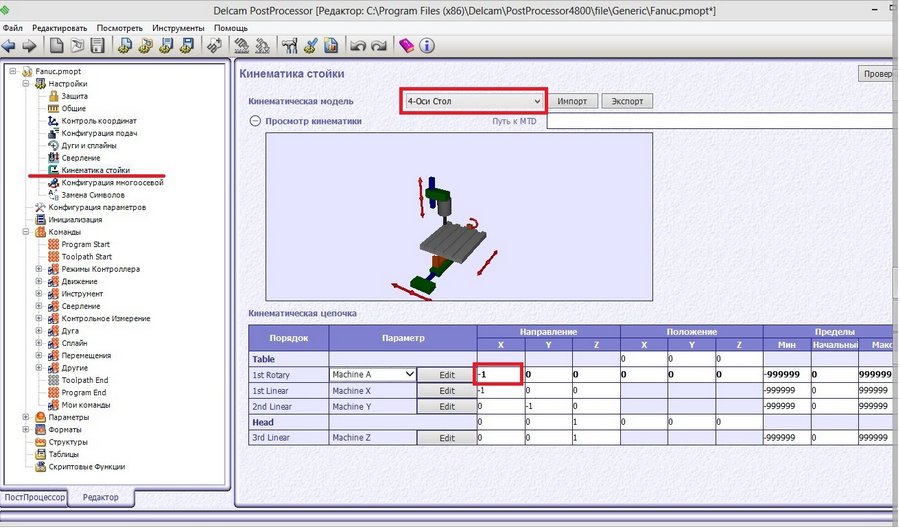Select Toolpath Start tree item
This screenshot has width=900, height=528.
(87, 257)
